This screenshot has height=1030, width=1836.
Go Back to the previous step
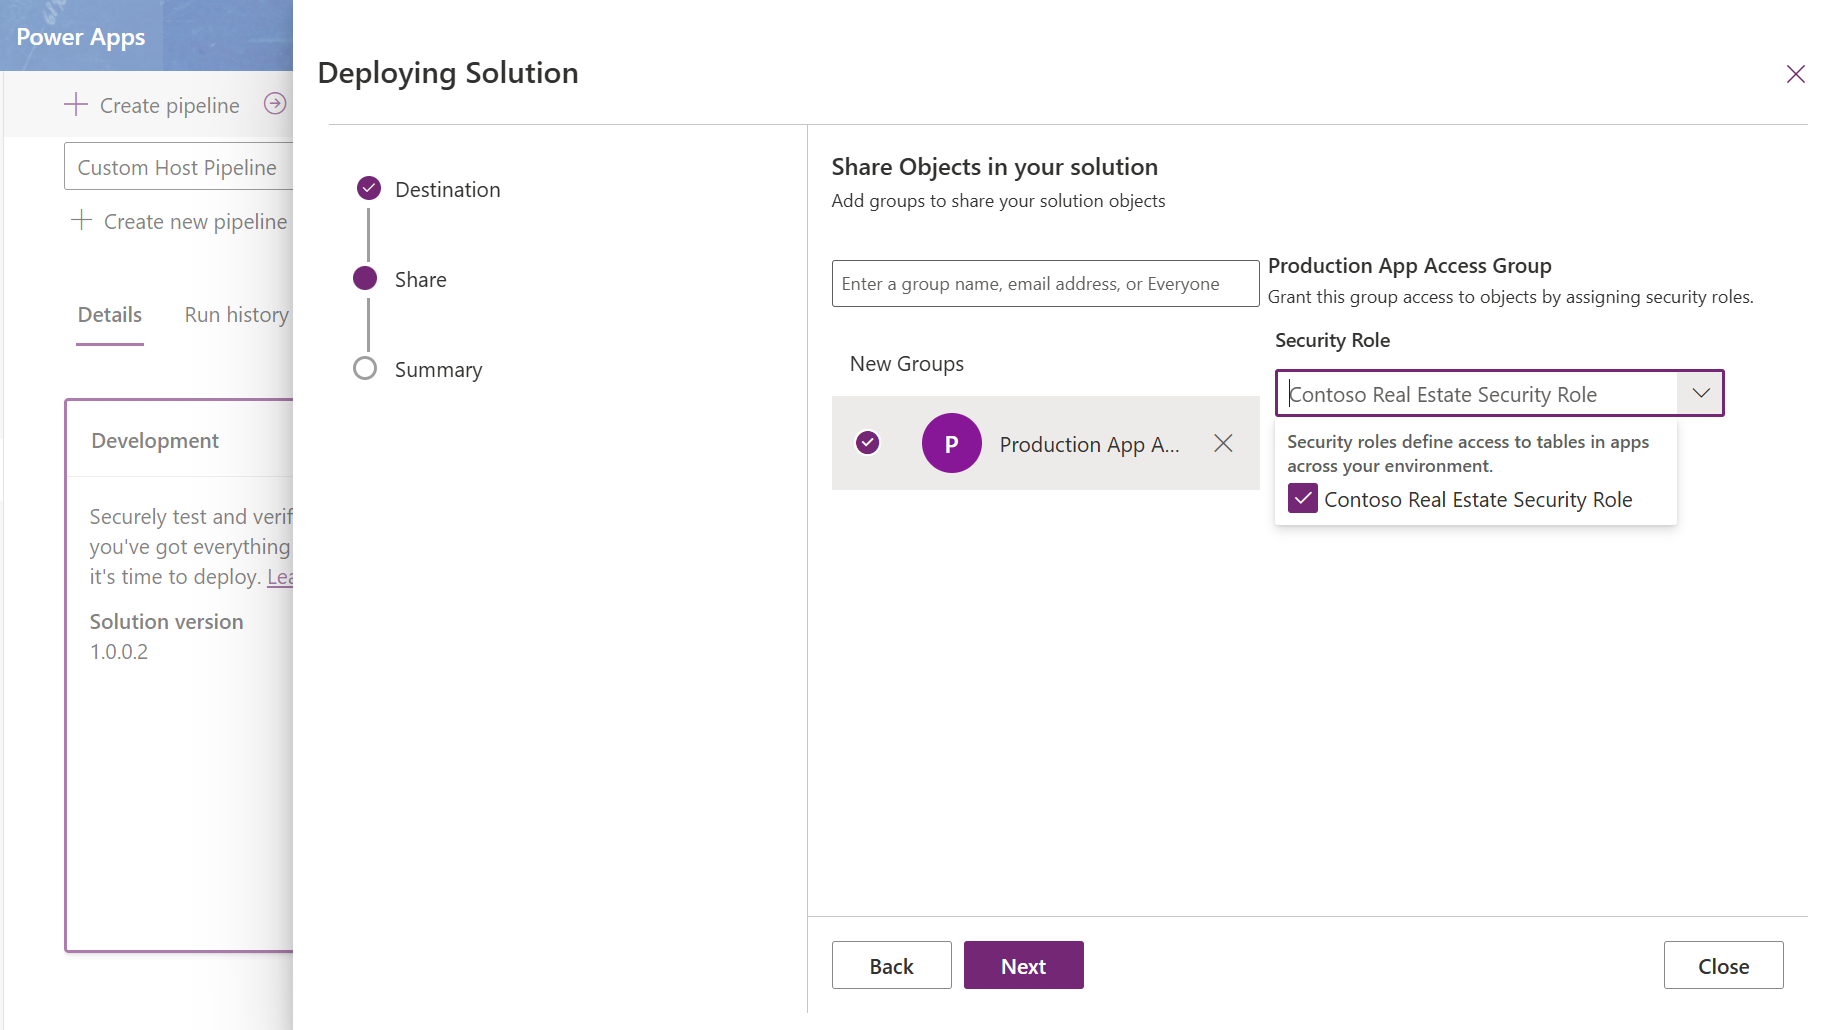coord(891,966)
